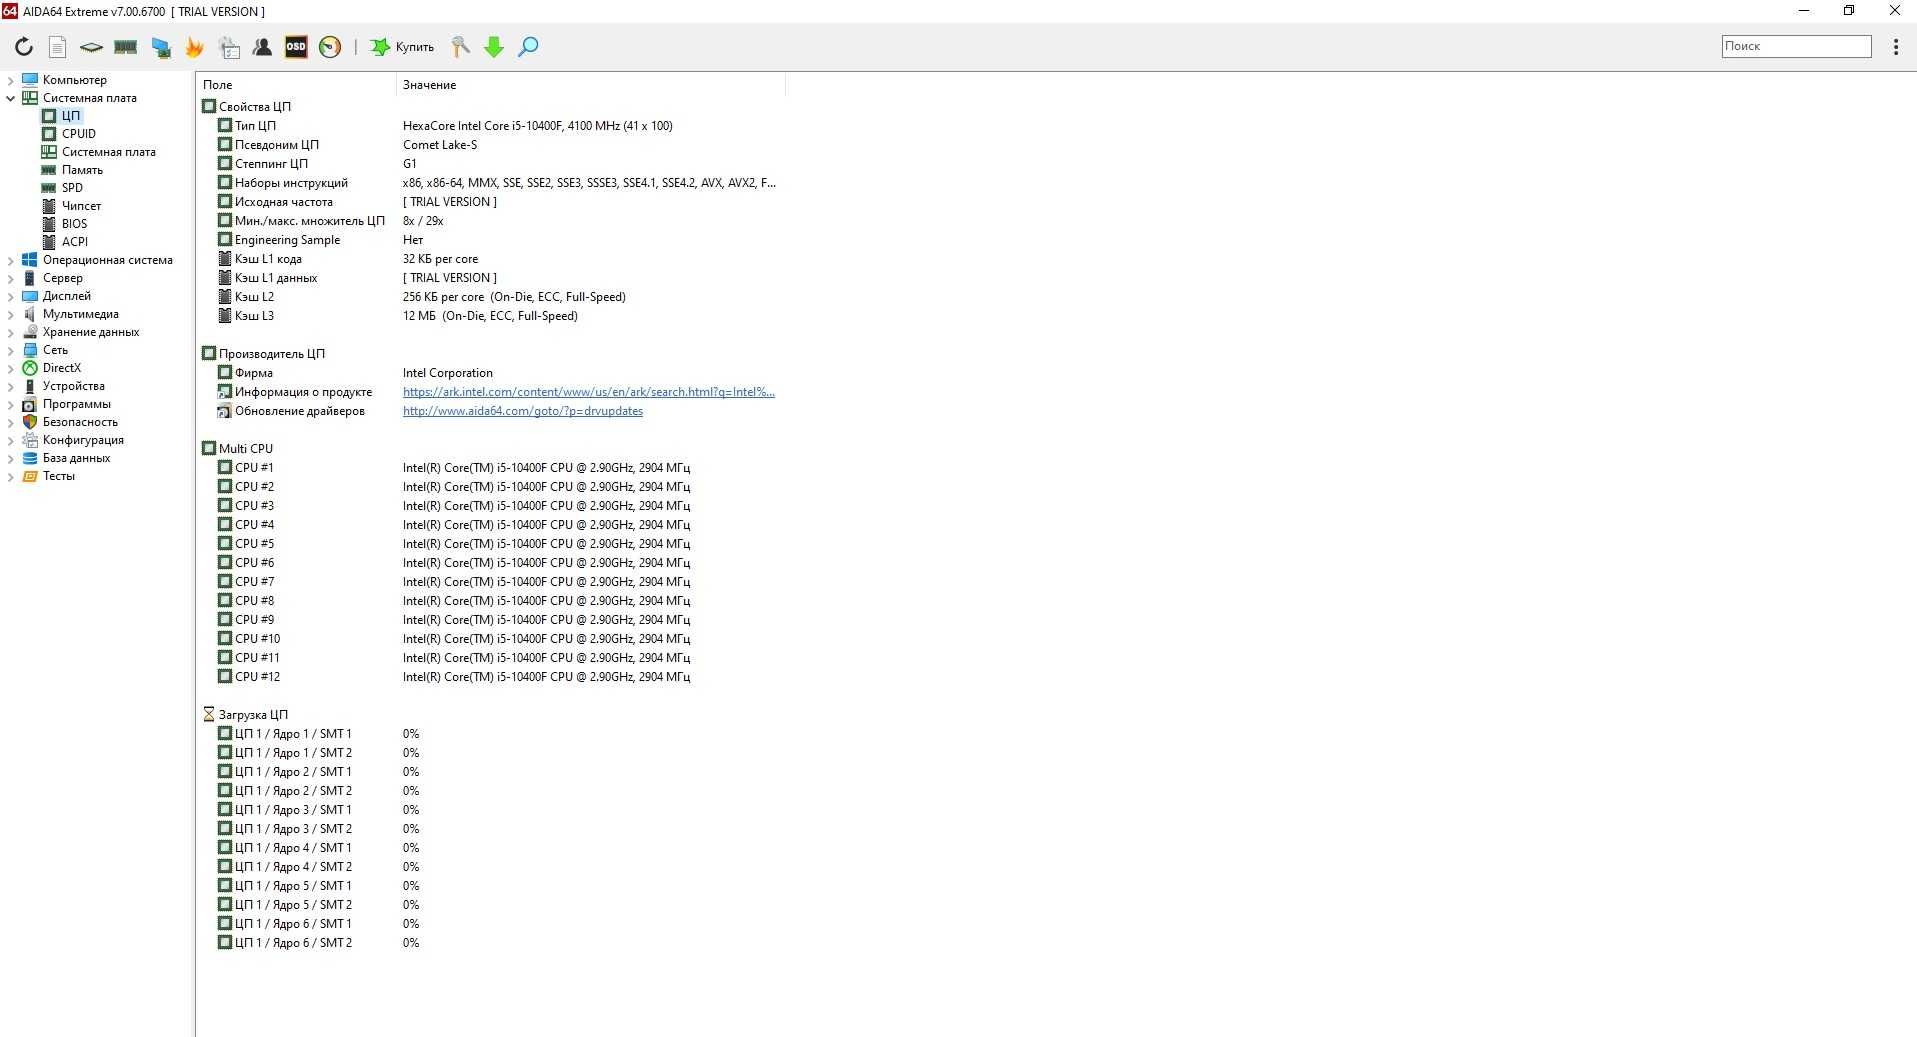Select the Степпинг ЦП row
The width and height of the screenshot is (1917, 1037).
pos(490,164)
